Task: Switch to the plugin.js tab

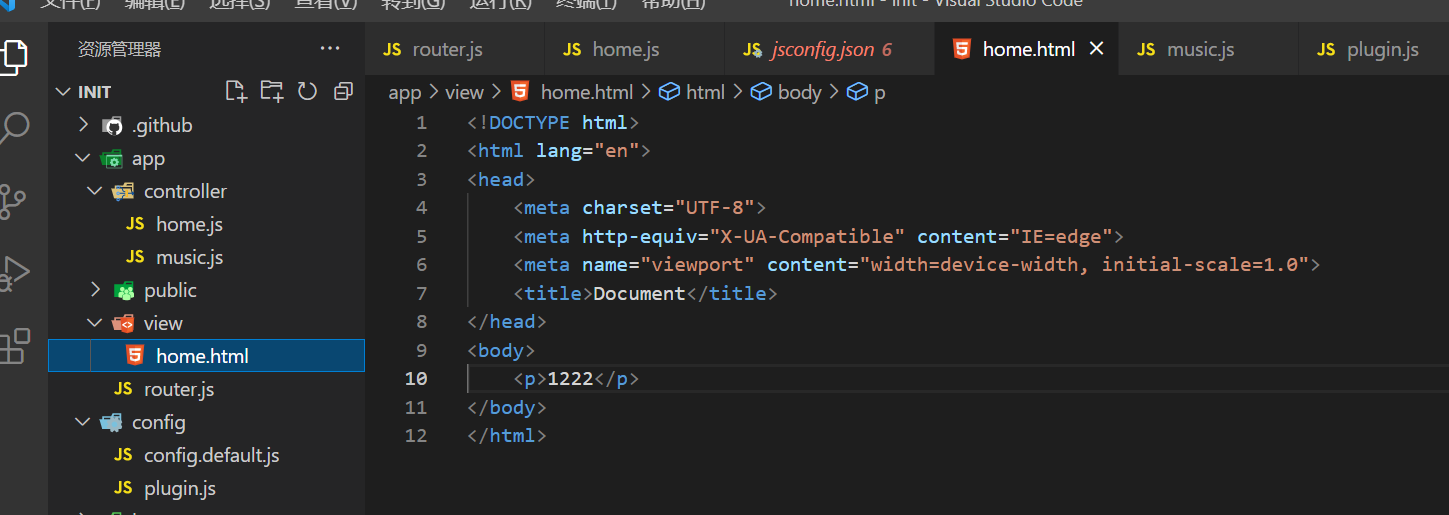Action: (1373, 49)
